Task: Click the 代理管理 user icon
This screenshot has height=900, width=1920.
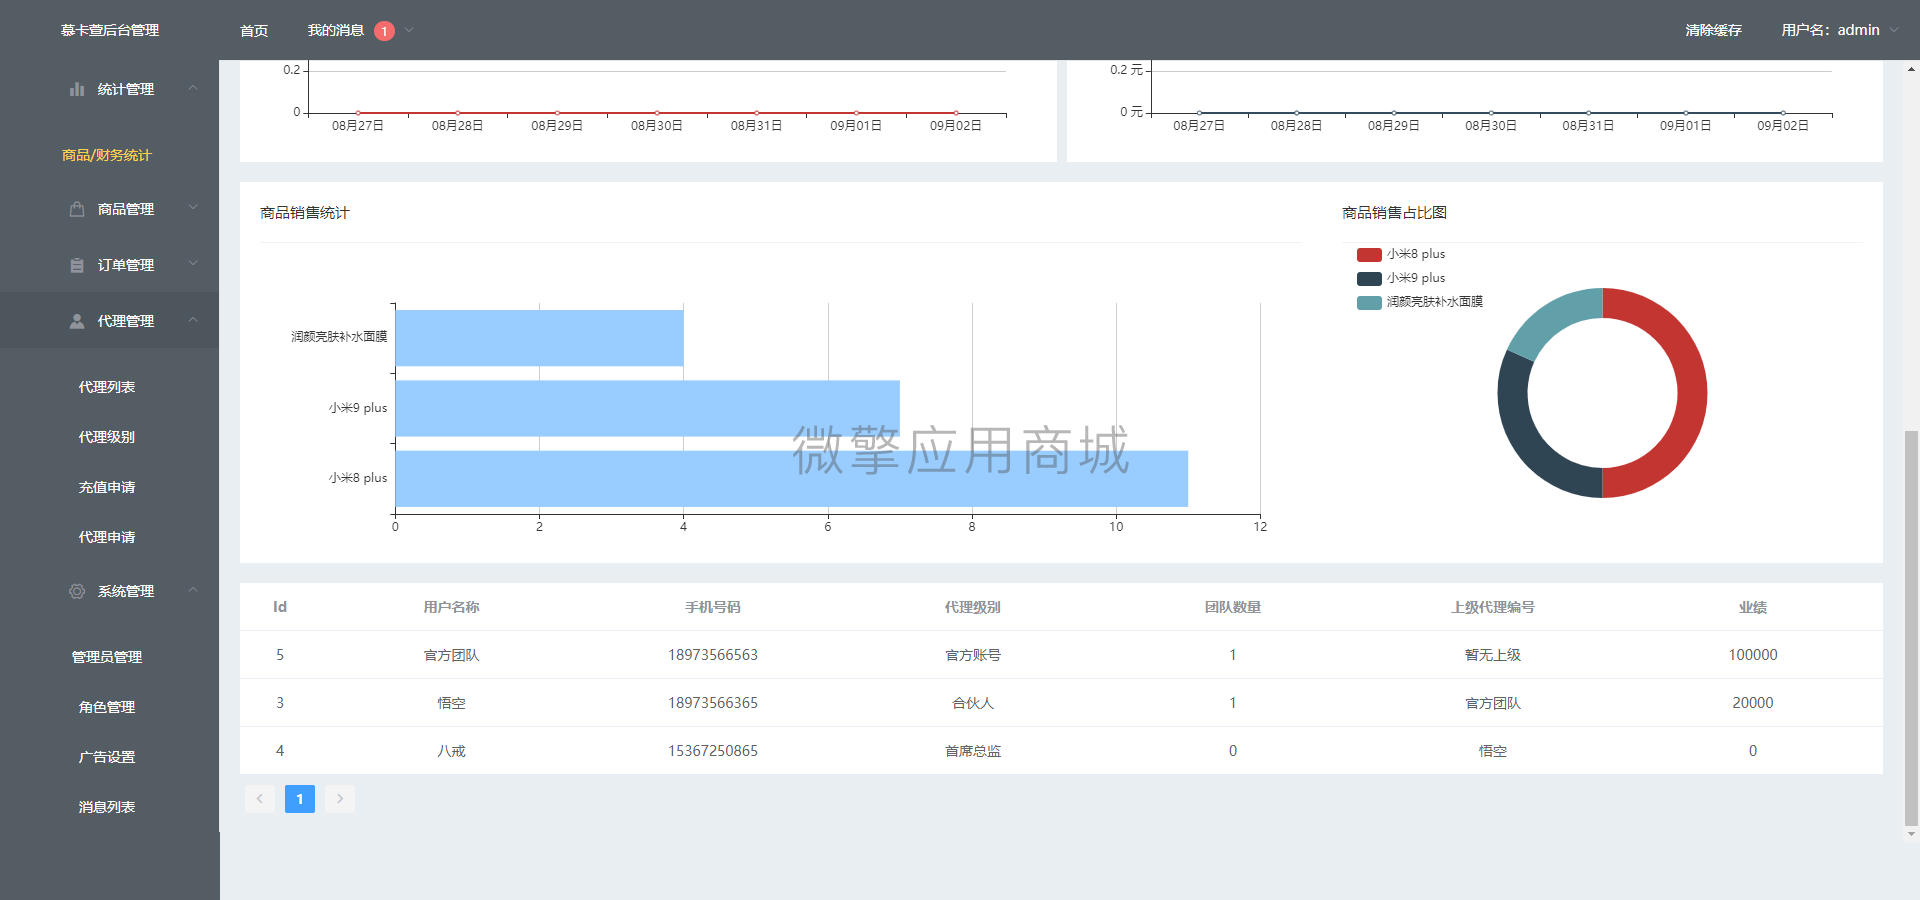Action: [x=77, y=321]
